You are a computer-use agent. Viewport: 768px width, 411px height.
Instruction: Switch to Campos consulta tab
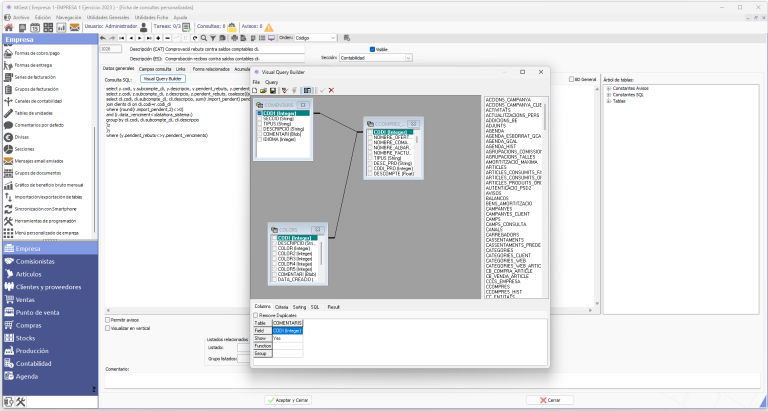[x=155, y=69]
